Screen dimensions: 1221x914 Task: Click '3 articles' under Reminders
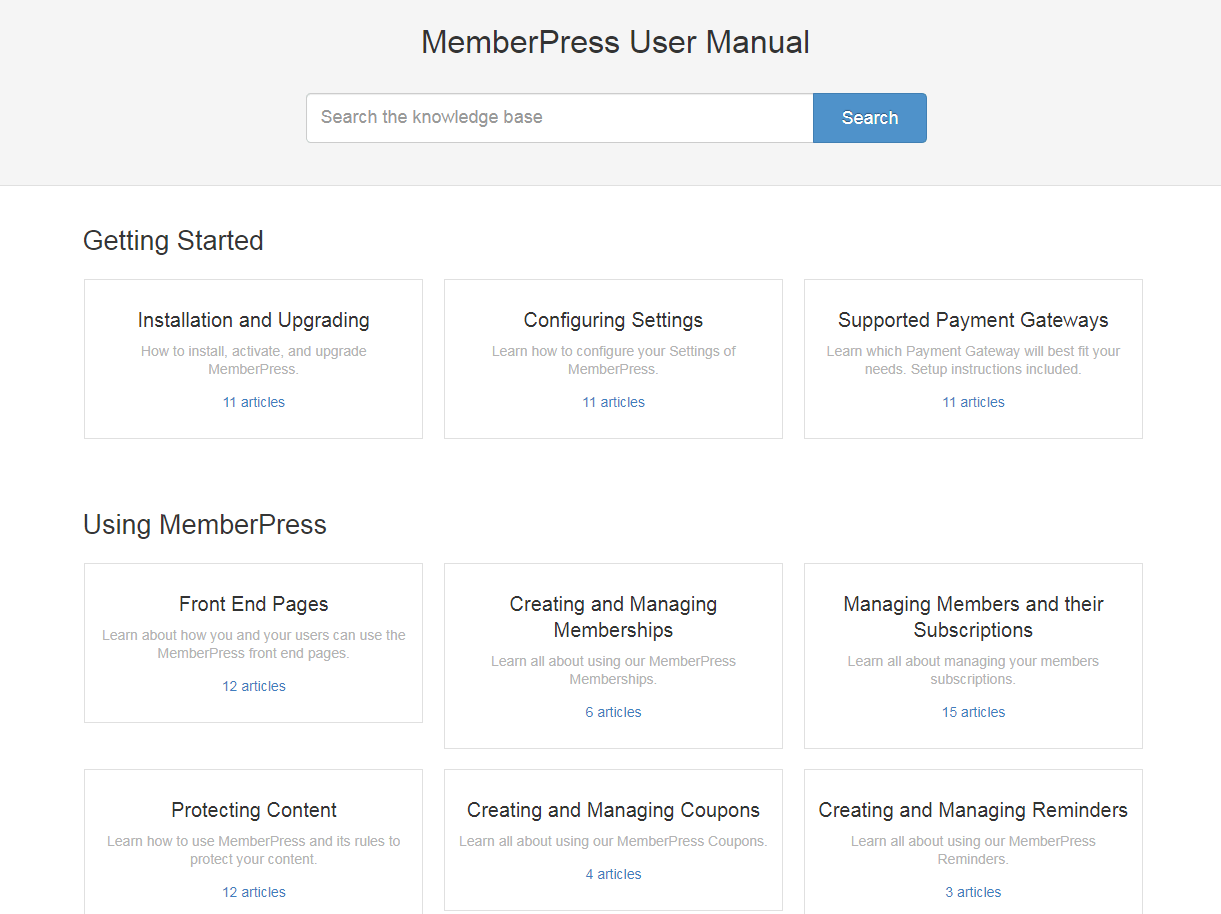tap(973, 893)
